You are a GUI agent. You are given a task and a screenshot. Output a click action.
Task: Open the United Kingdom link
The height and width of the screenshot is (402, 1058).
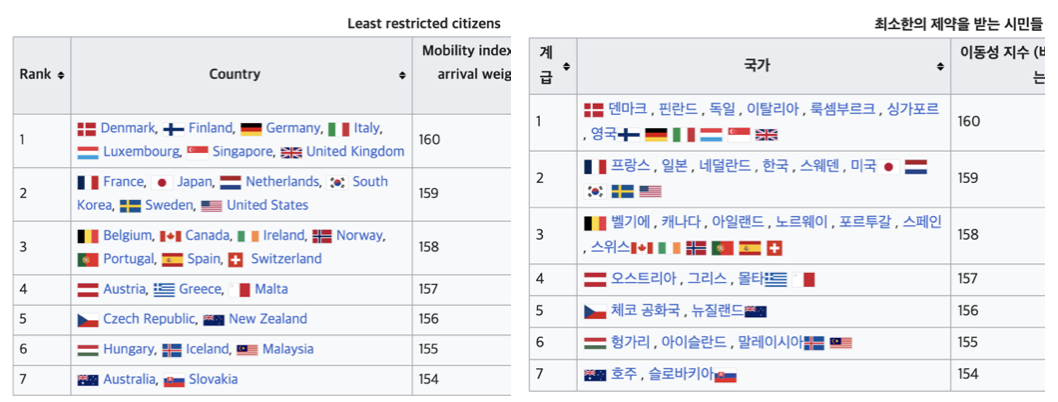coord(355,152)
